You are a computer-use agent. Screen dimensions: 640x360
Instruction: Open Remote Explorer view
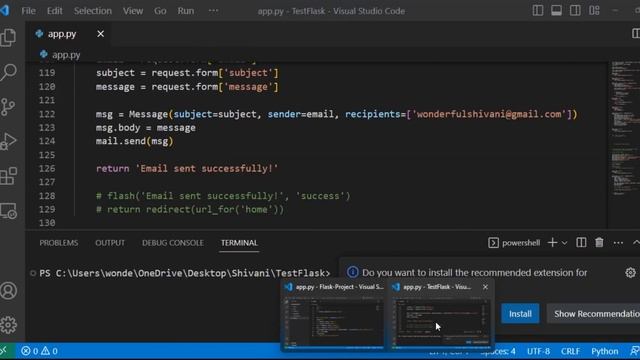pos(9,211)
